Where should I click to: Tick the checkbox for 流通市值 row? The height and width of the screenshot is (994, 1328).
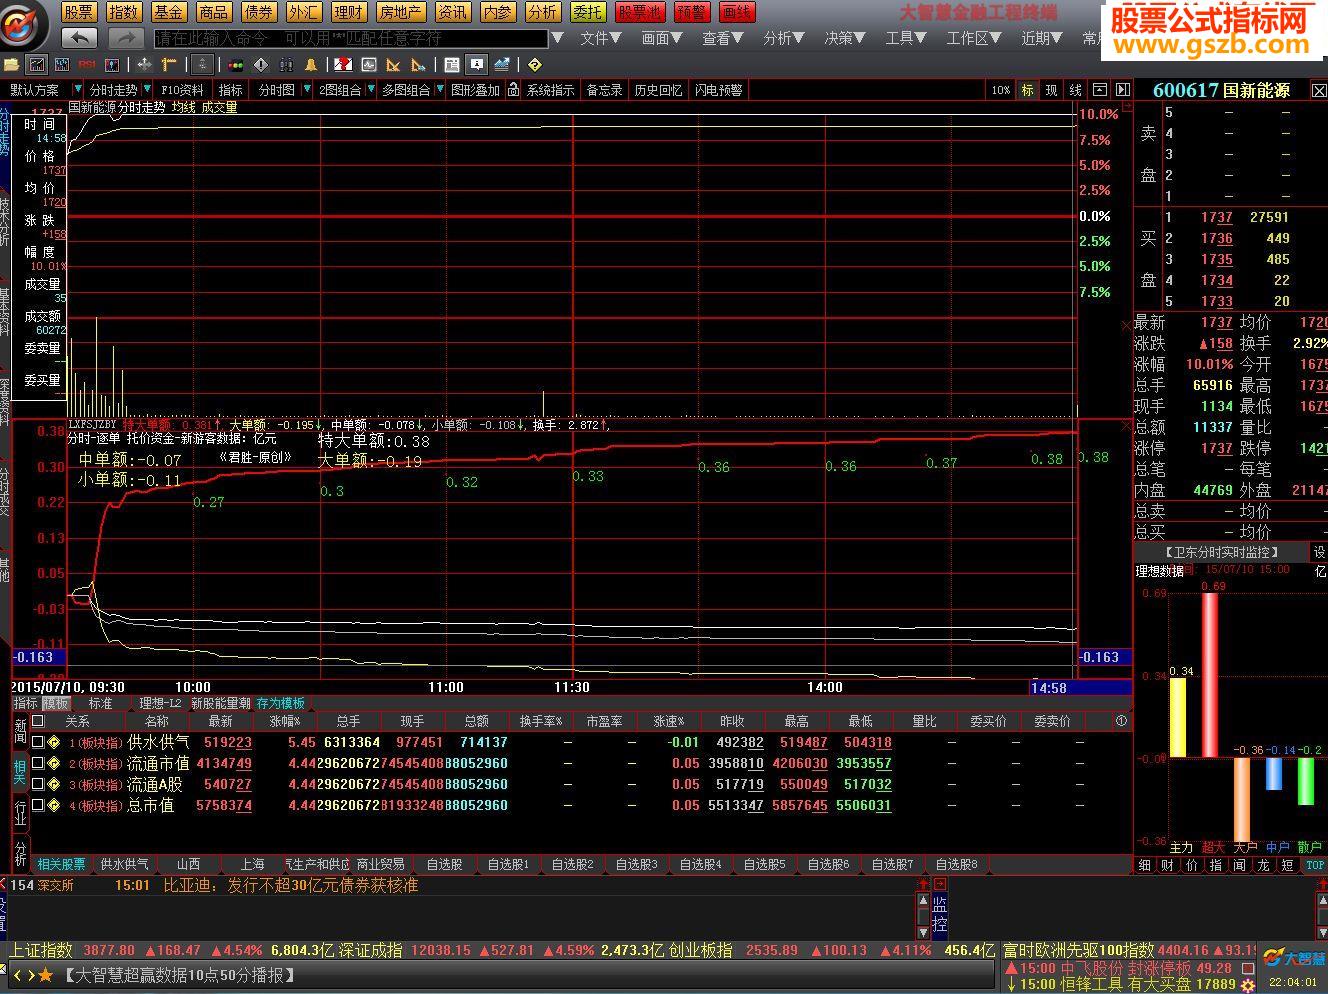point(38,763)
